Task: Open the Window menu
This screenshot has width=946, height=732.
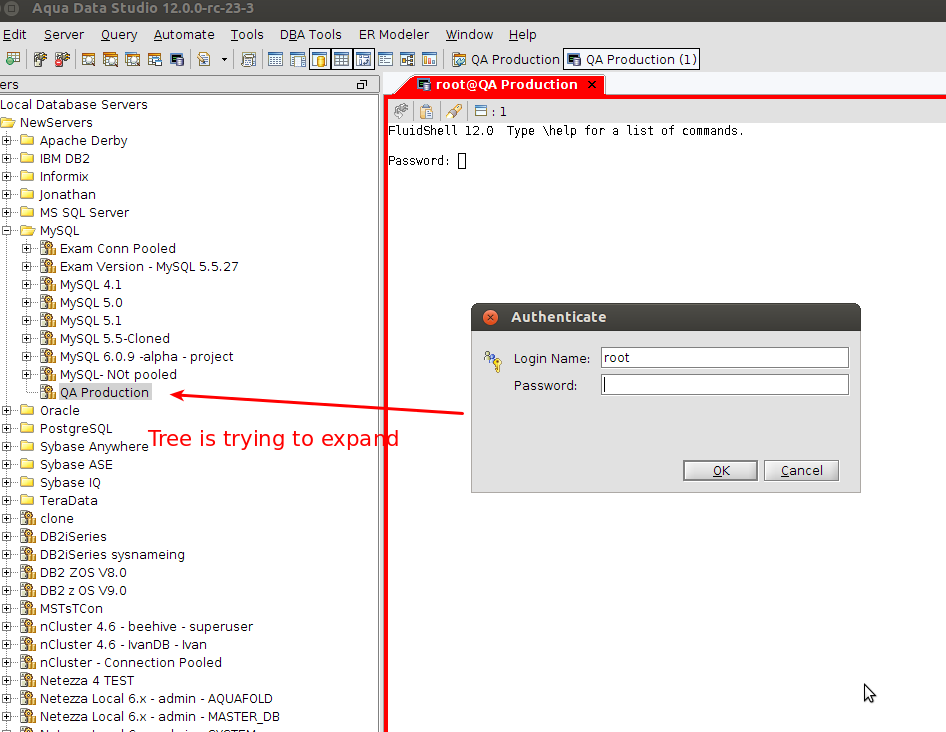Action: point(469,34)
